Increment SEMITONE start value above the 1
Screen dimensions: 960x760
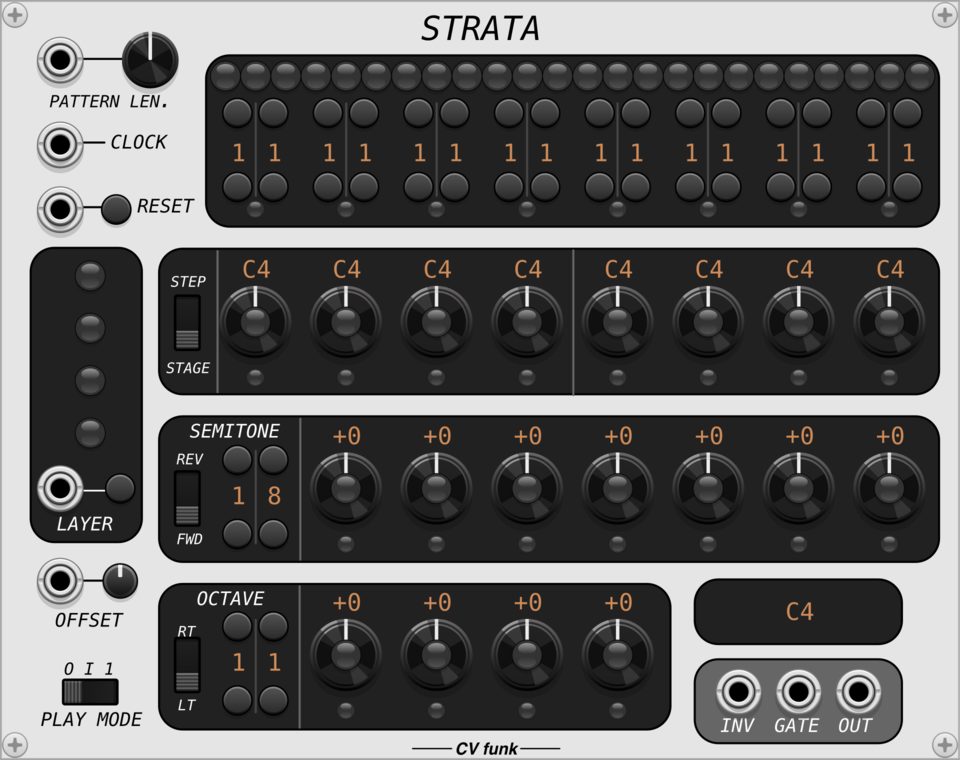click(236, 458)
